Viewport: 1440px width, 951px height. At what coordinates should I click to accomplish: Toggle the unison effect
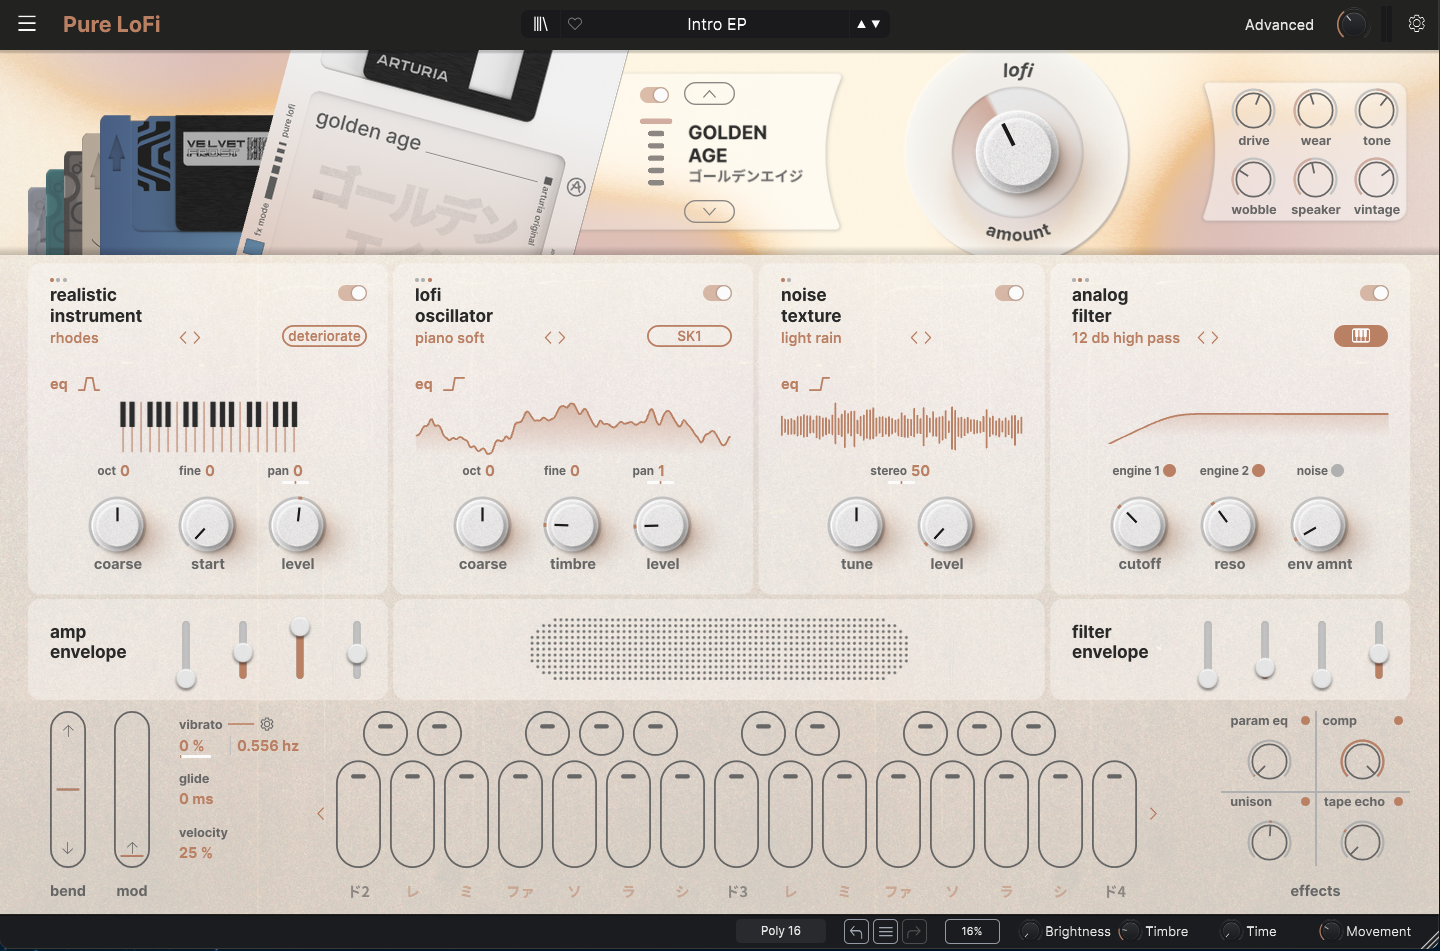[1305, 801]
